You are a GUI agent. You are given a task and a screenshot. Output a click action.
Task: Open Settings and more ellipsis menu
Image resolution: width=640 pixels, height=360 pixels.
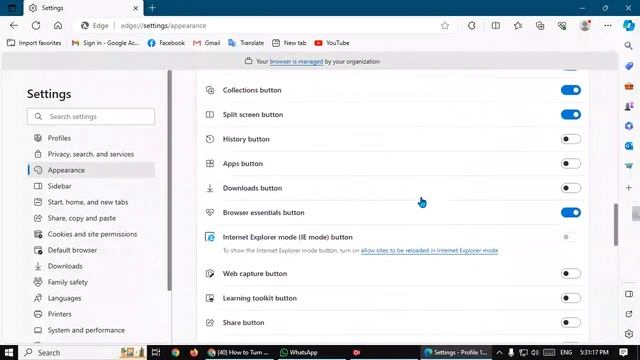point(608,26)
